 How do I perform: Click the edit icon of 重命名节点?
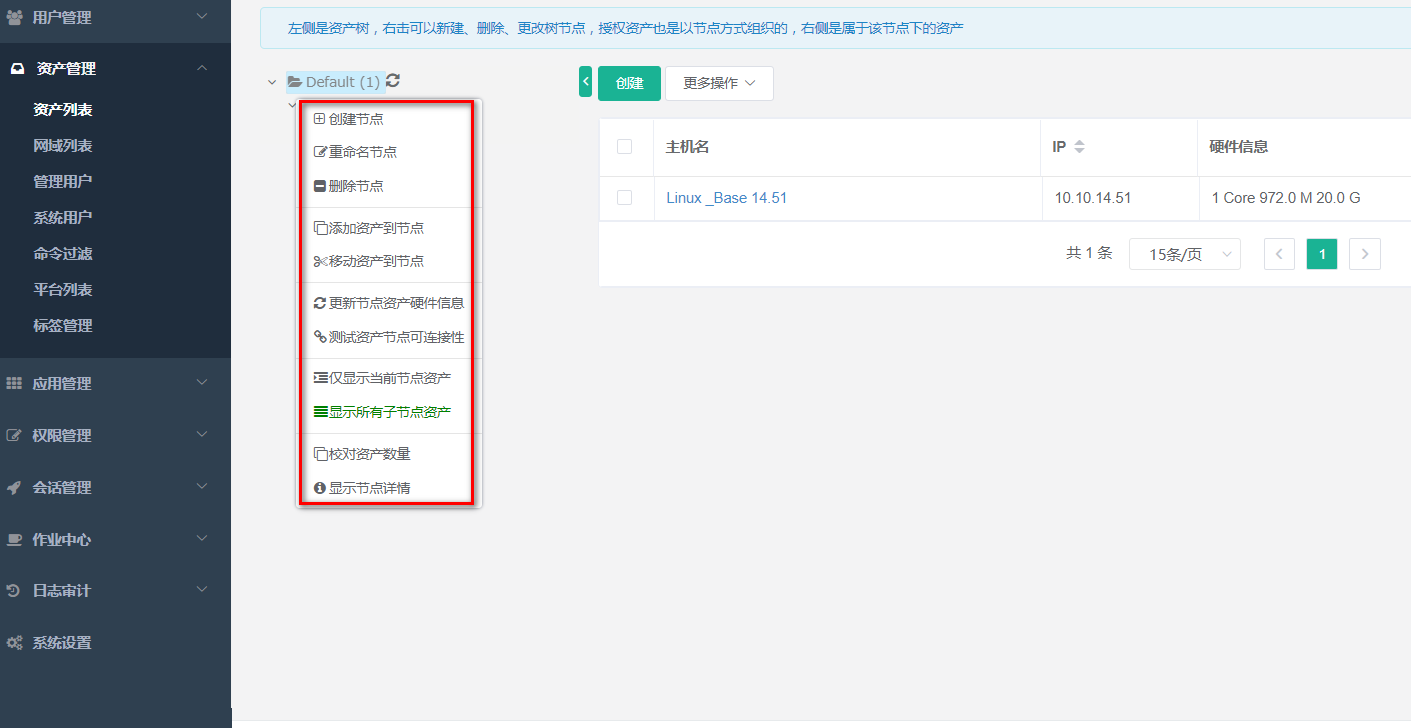tap(320, 152)
